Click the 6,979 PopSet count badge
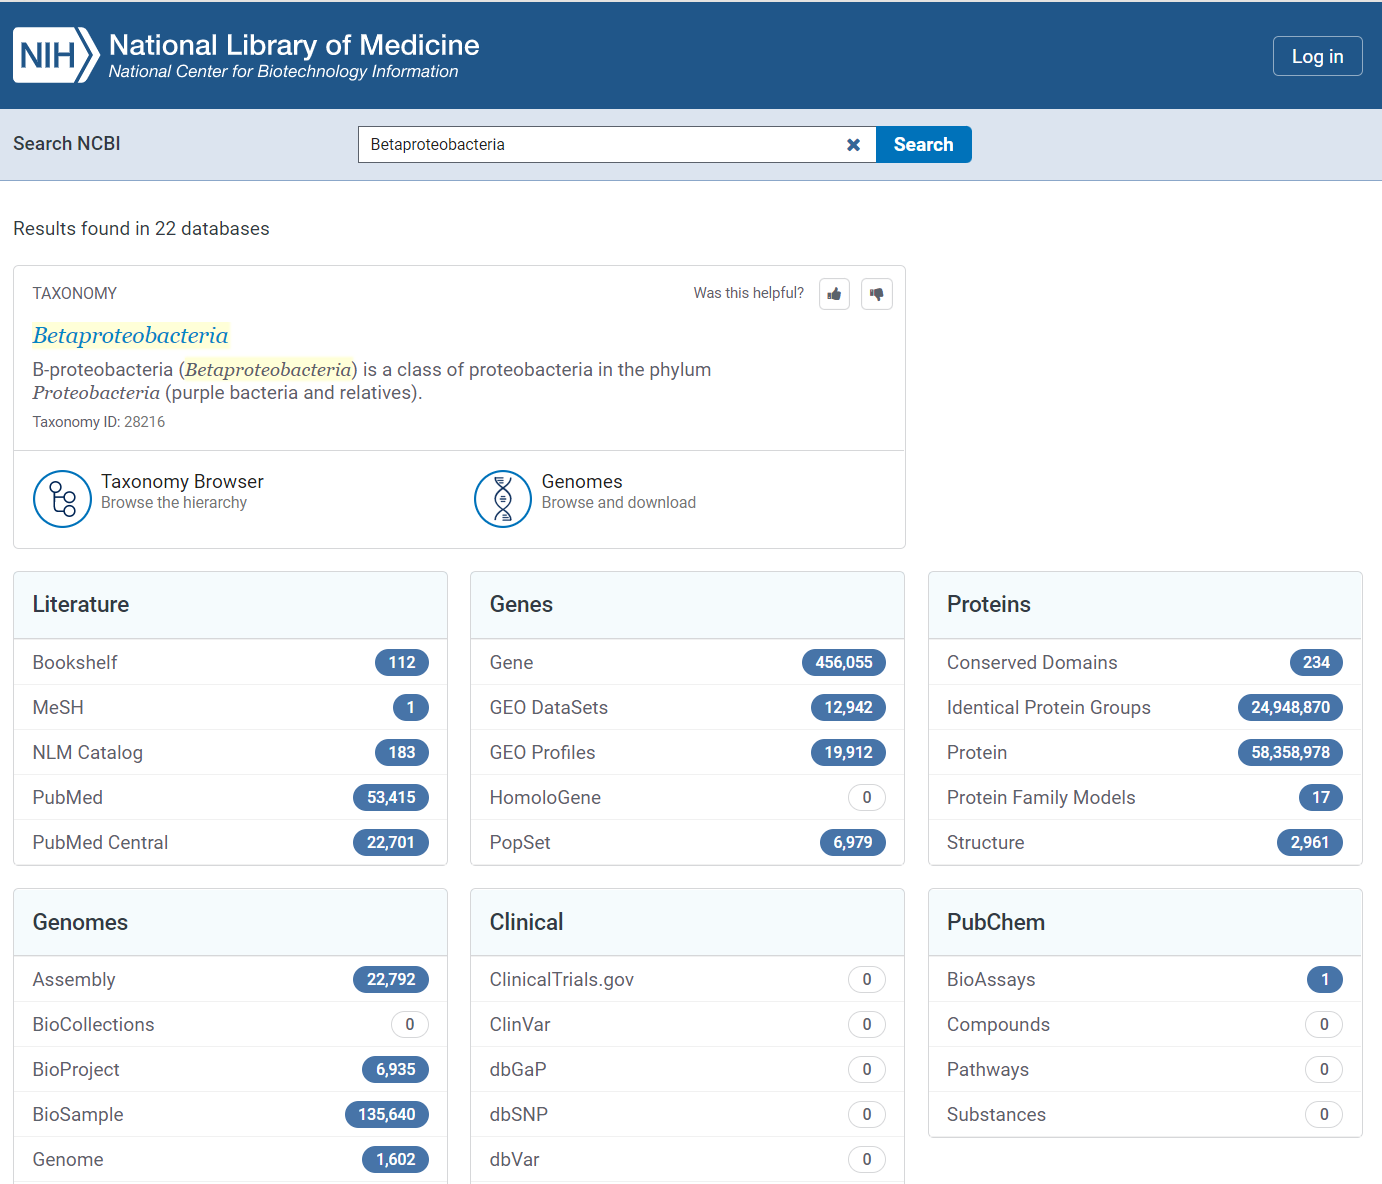 point(853,842)
